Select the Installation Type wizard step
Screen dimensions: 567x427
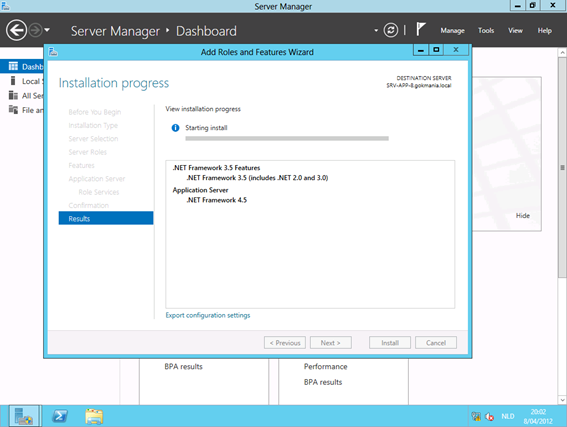[x=93, y=125]
